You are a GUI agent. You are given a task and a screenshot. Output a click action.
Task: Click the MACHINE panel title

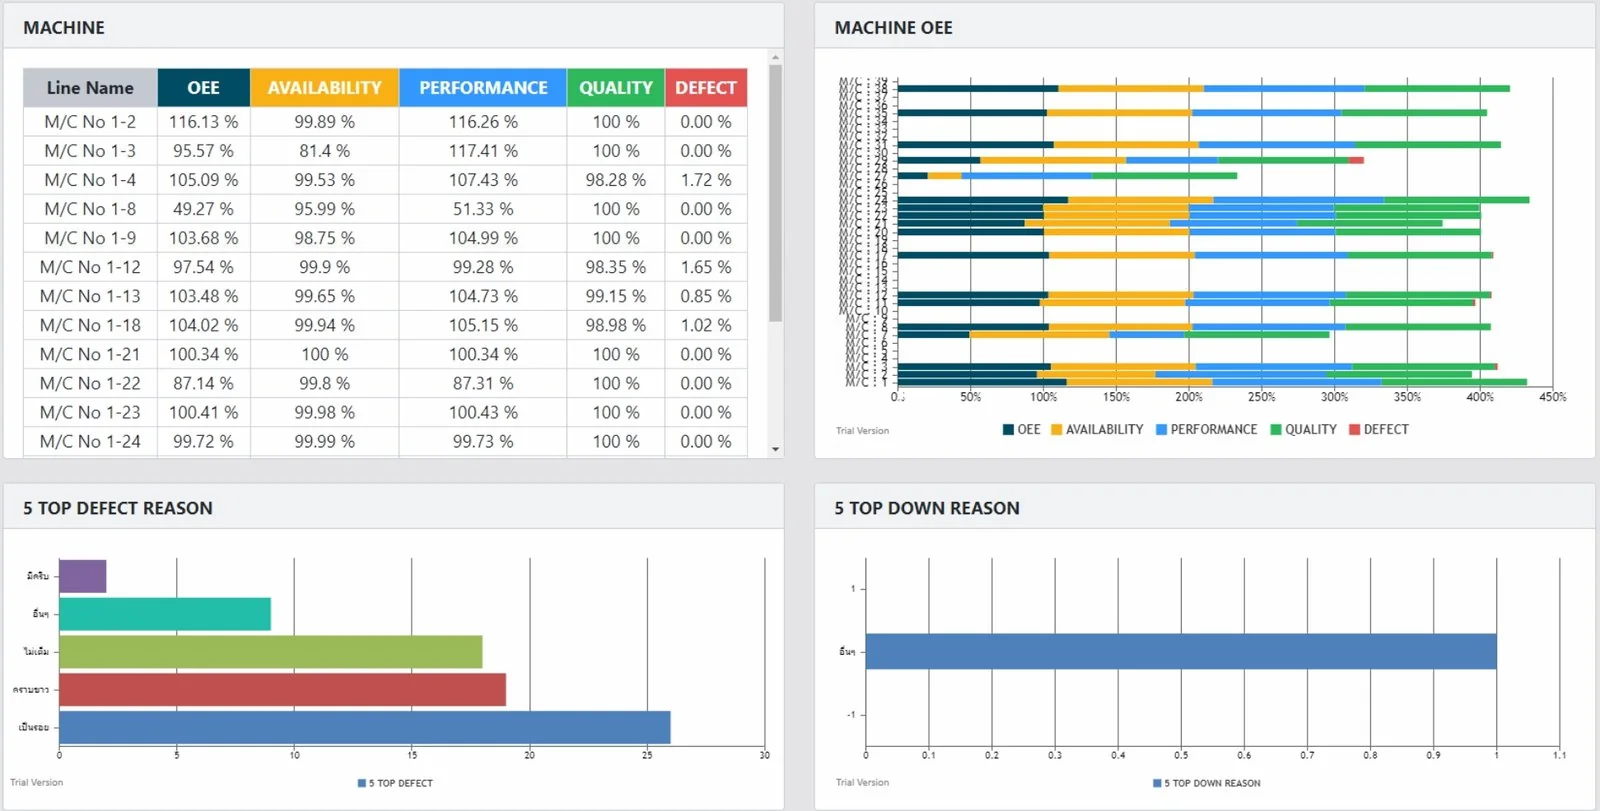click(x=64, y=28)
